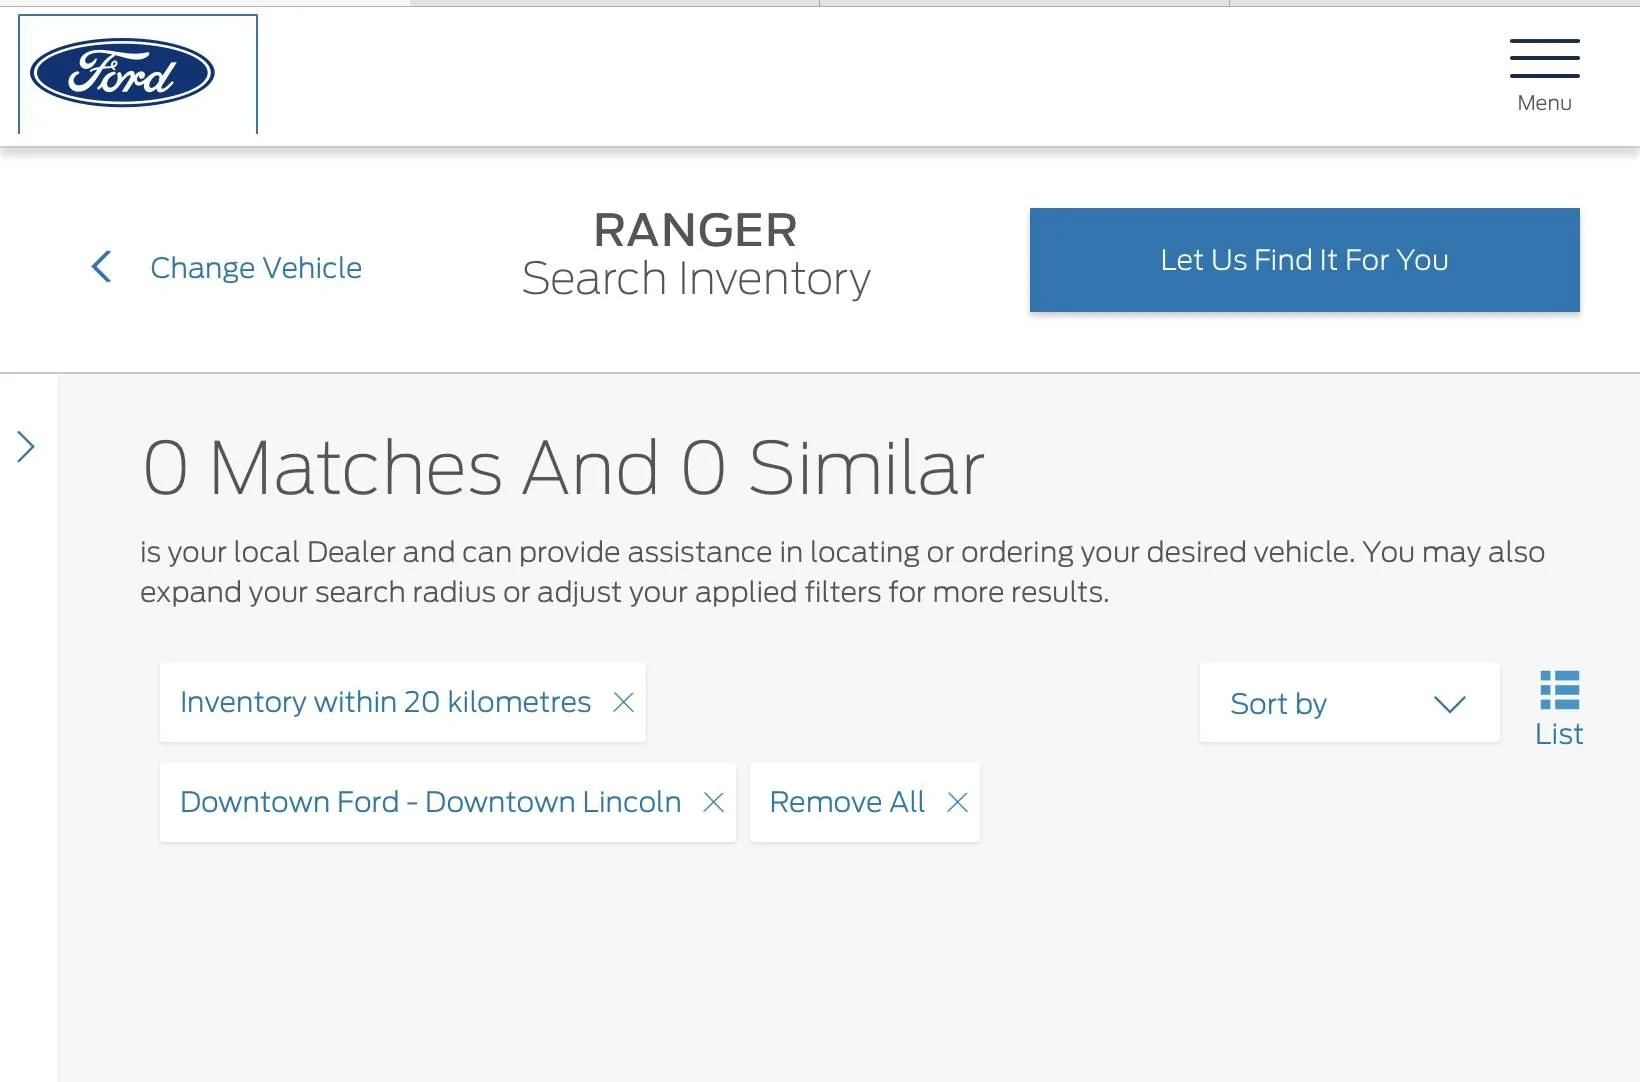The height and width of the screenshot is (1082, 1640).
Task: Switch to List view
Action: [1559, 709]
